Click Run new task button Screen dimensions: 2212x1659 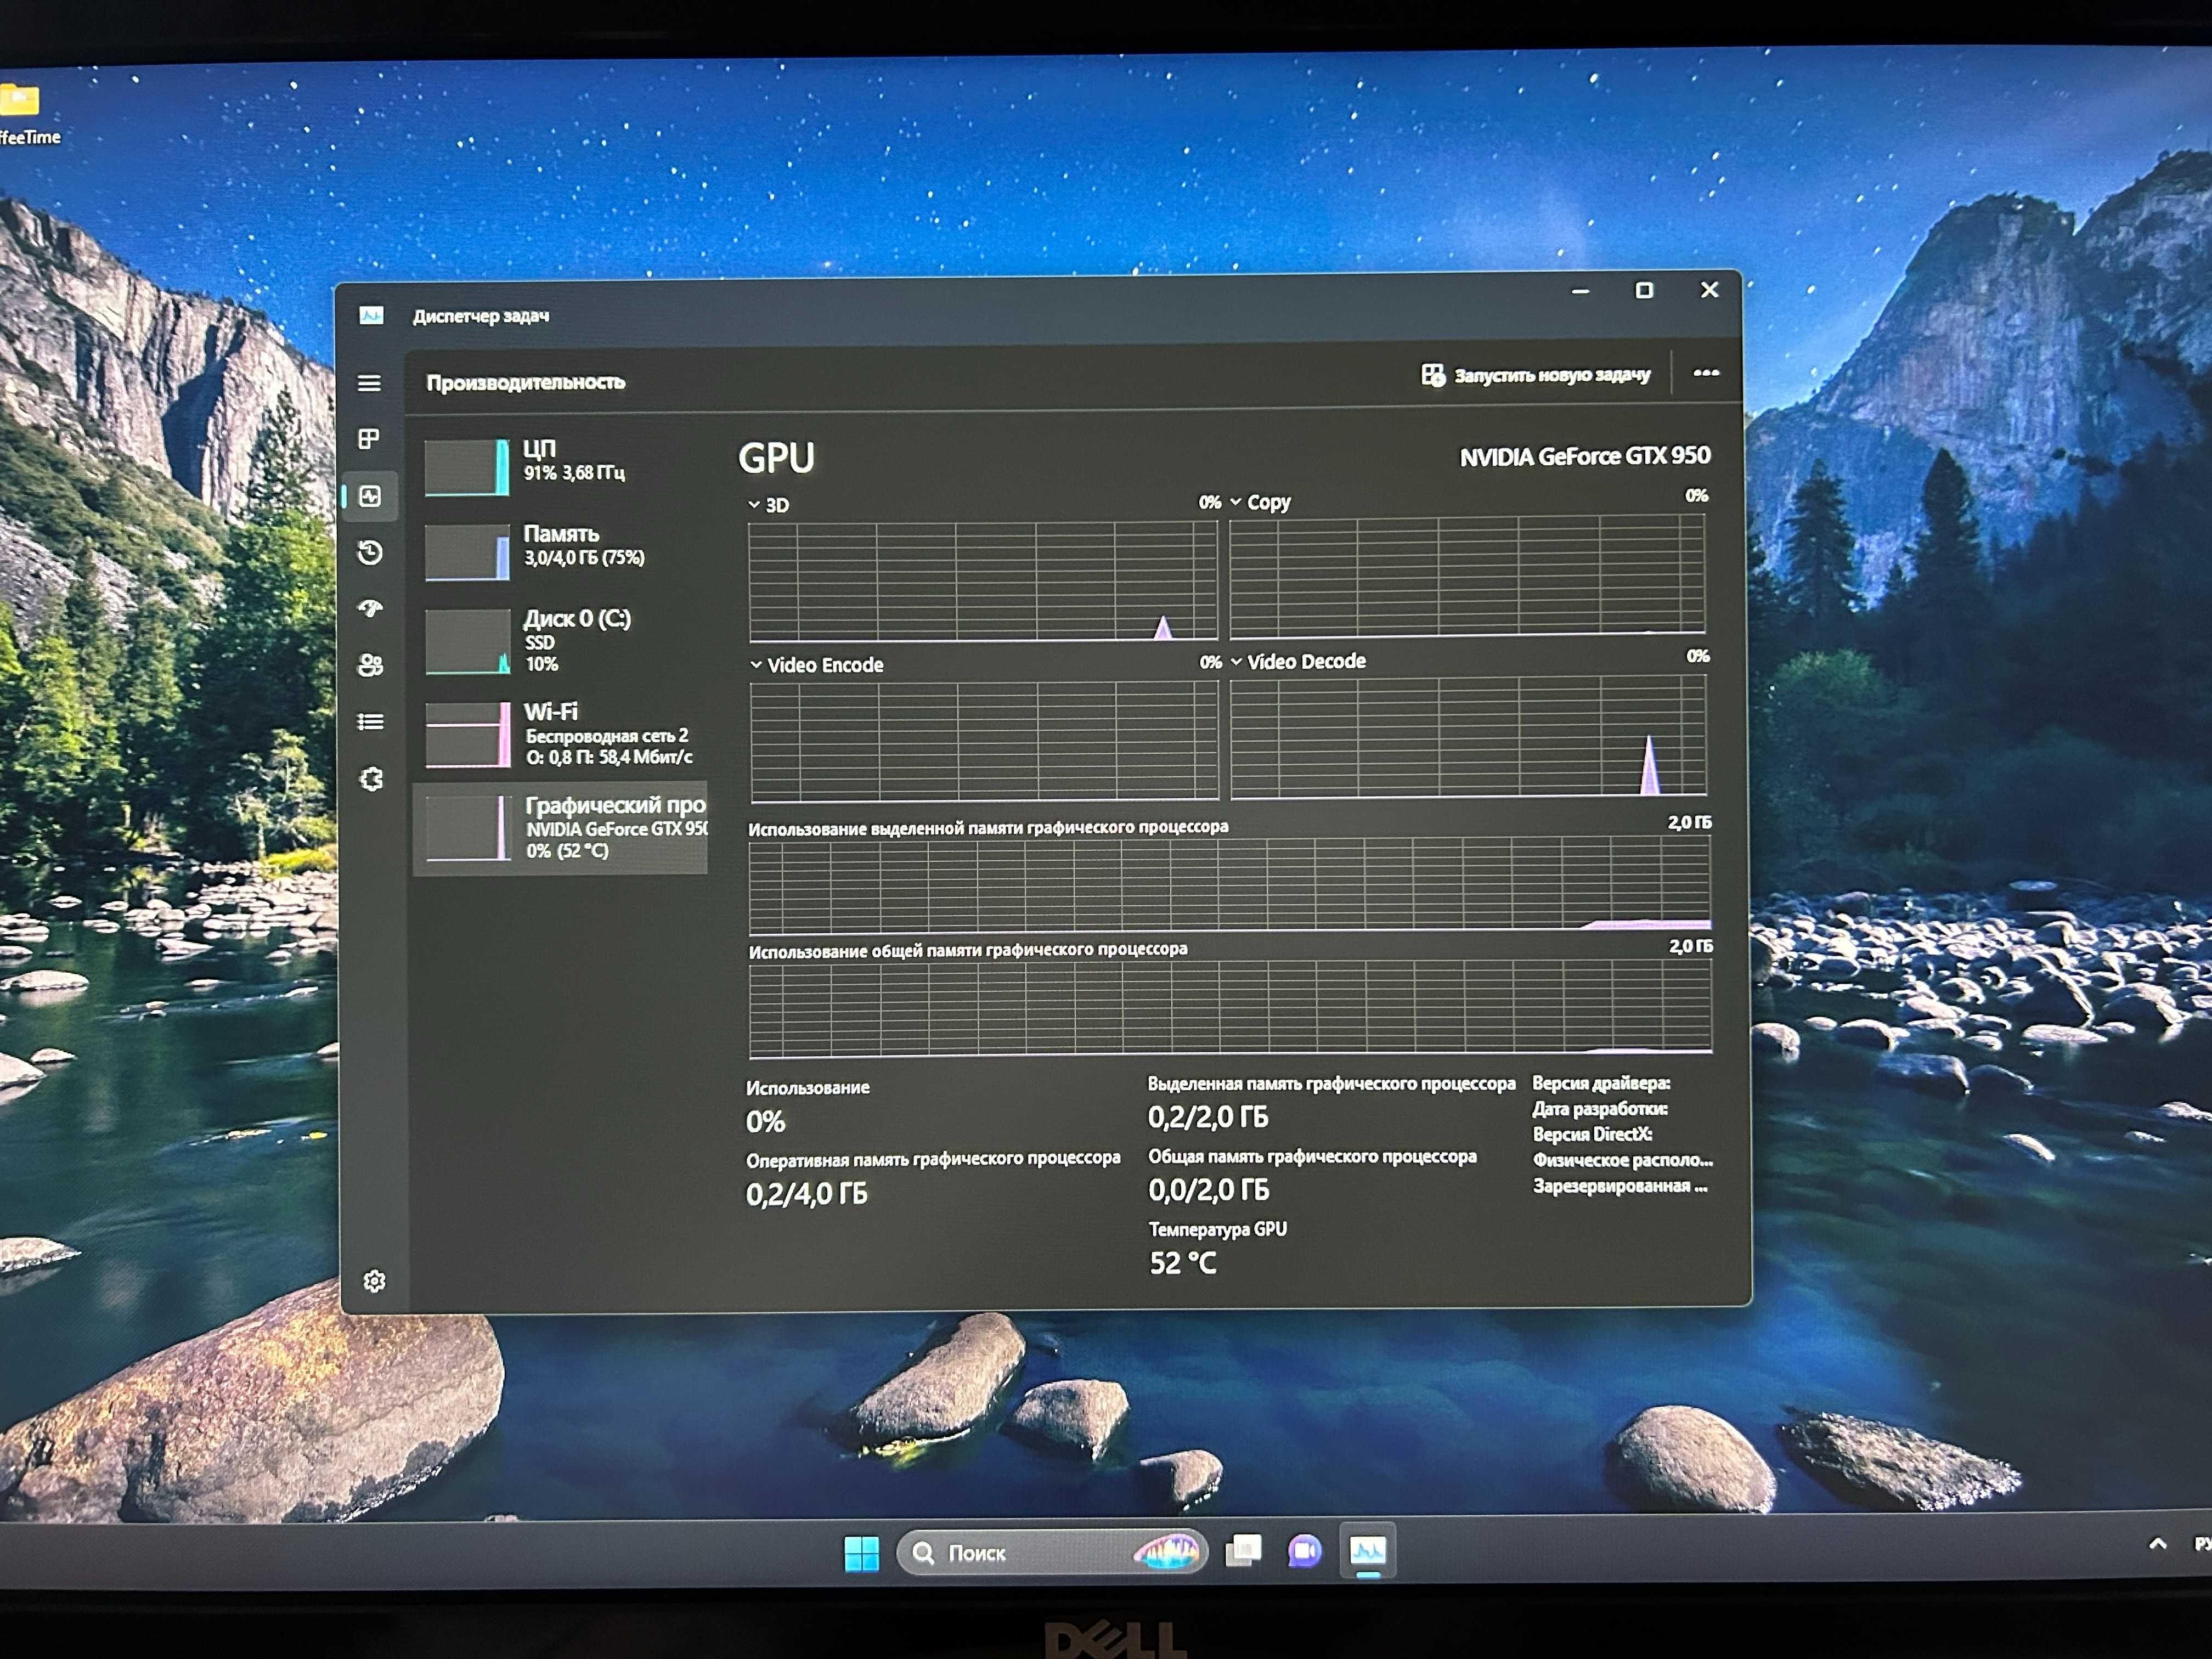(1536, 375)
